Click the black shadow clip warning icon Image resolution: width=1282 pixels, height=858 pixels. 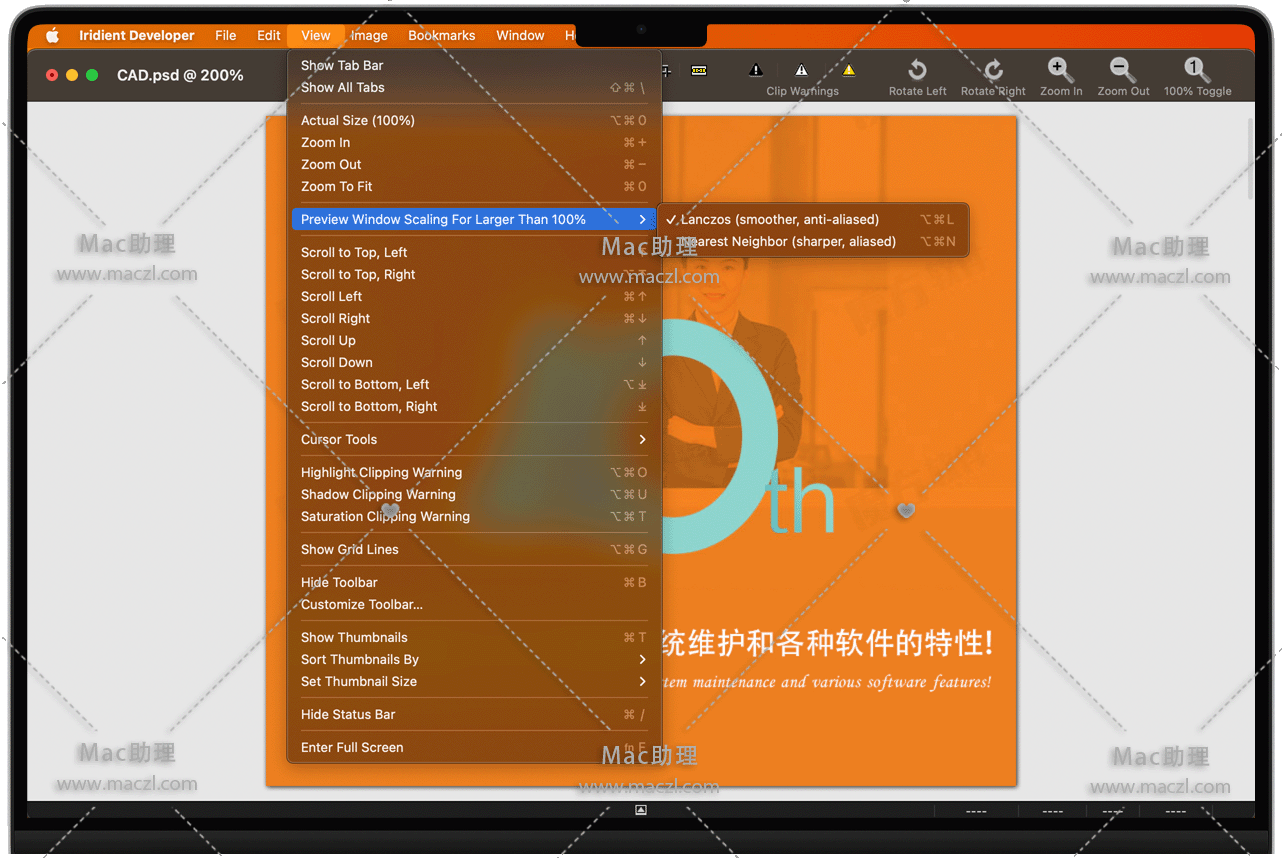(756, 70)
